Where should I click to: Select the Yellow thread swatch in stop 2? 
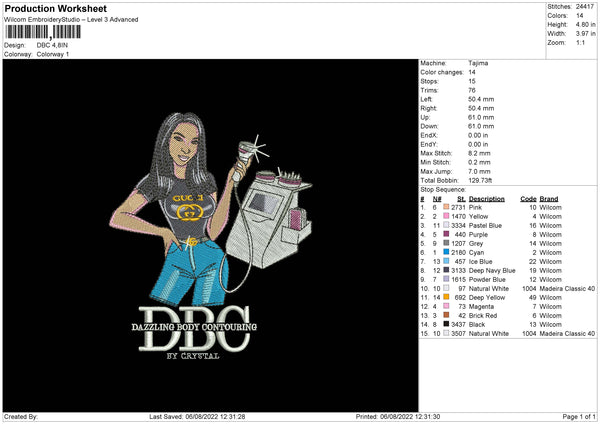click(444, 216)
